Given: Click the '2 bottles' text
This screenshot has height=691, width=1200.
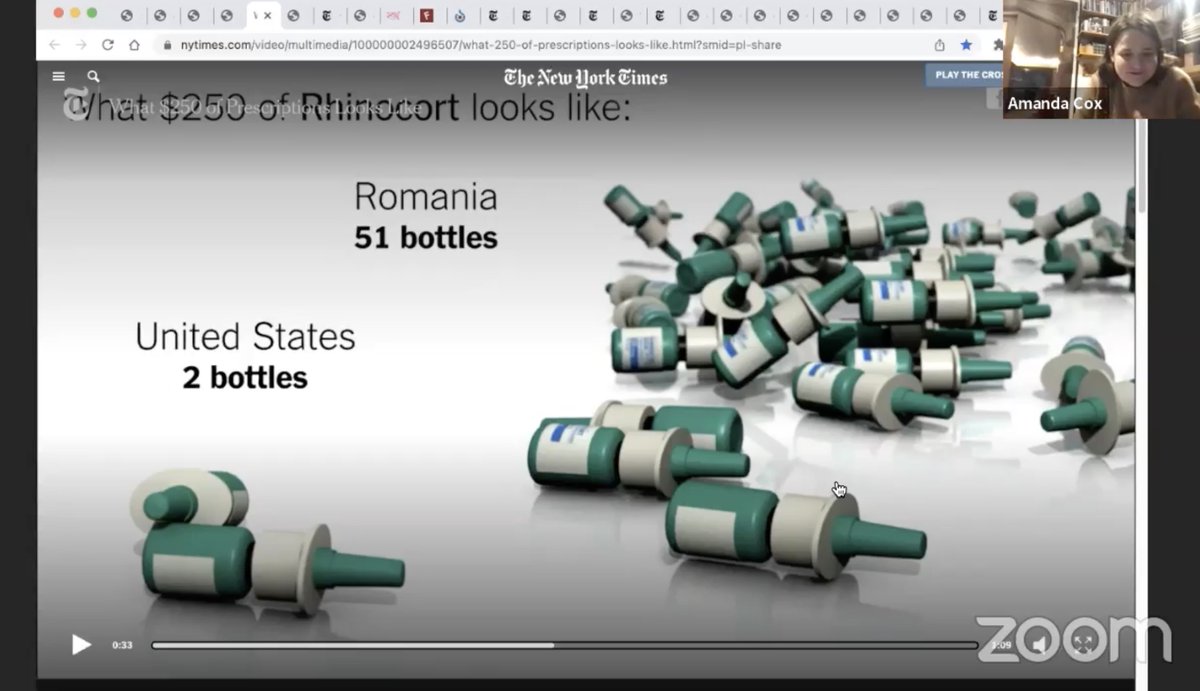Looking at the screenshot, I should click(x=245, y=378).
